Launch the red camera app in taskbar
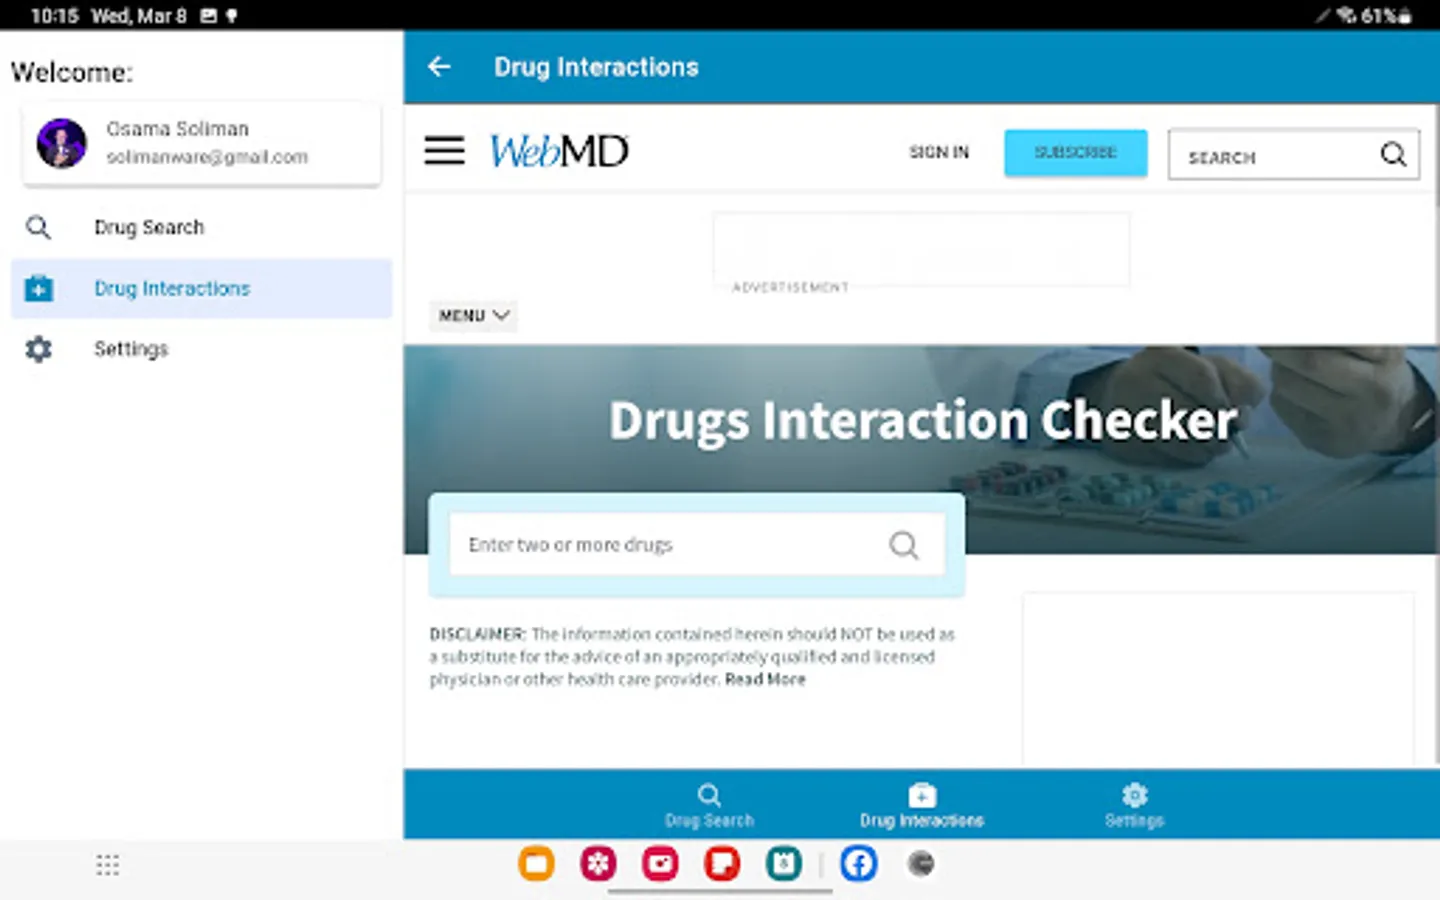Image resolution: width=1440 pixels, height=900 pixels. (x=660, y=864)
